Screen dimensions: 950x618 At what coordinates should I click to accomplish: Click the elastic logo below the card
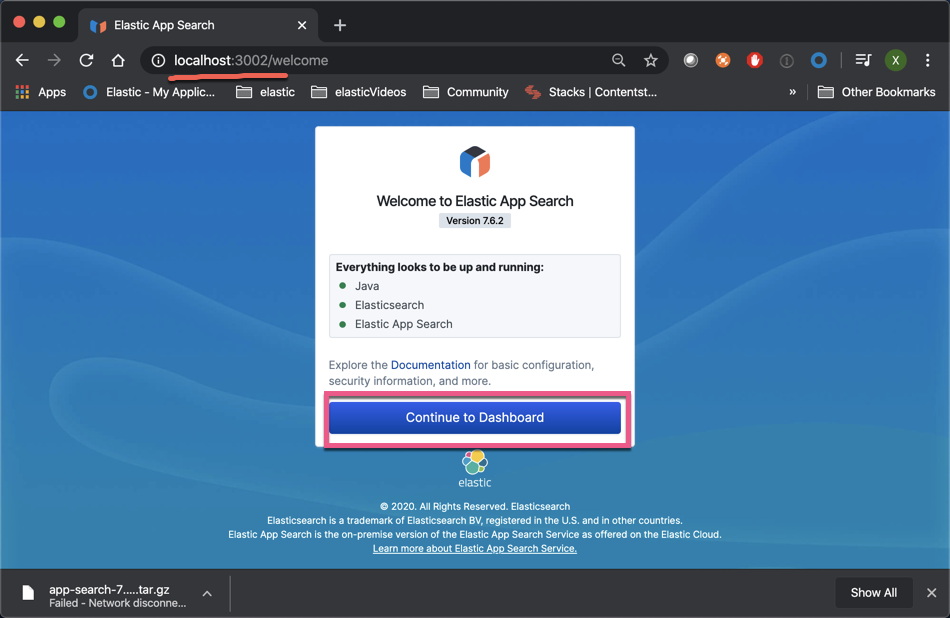point(475,470)
